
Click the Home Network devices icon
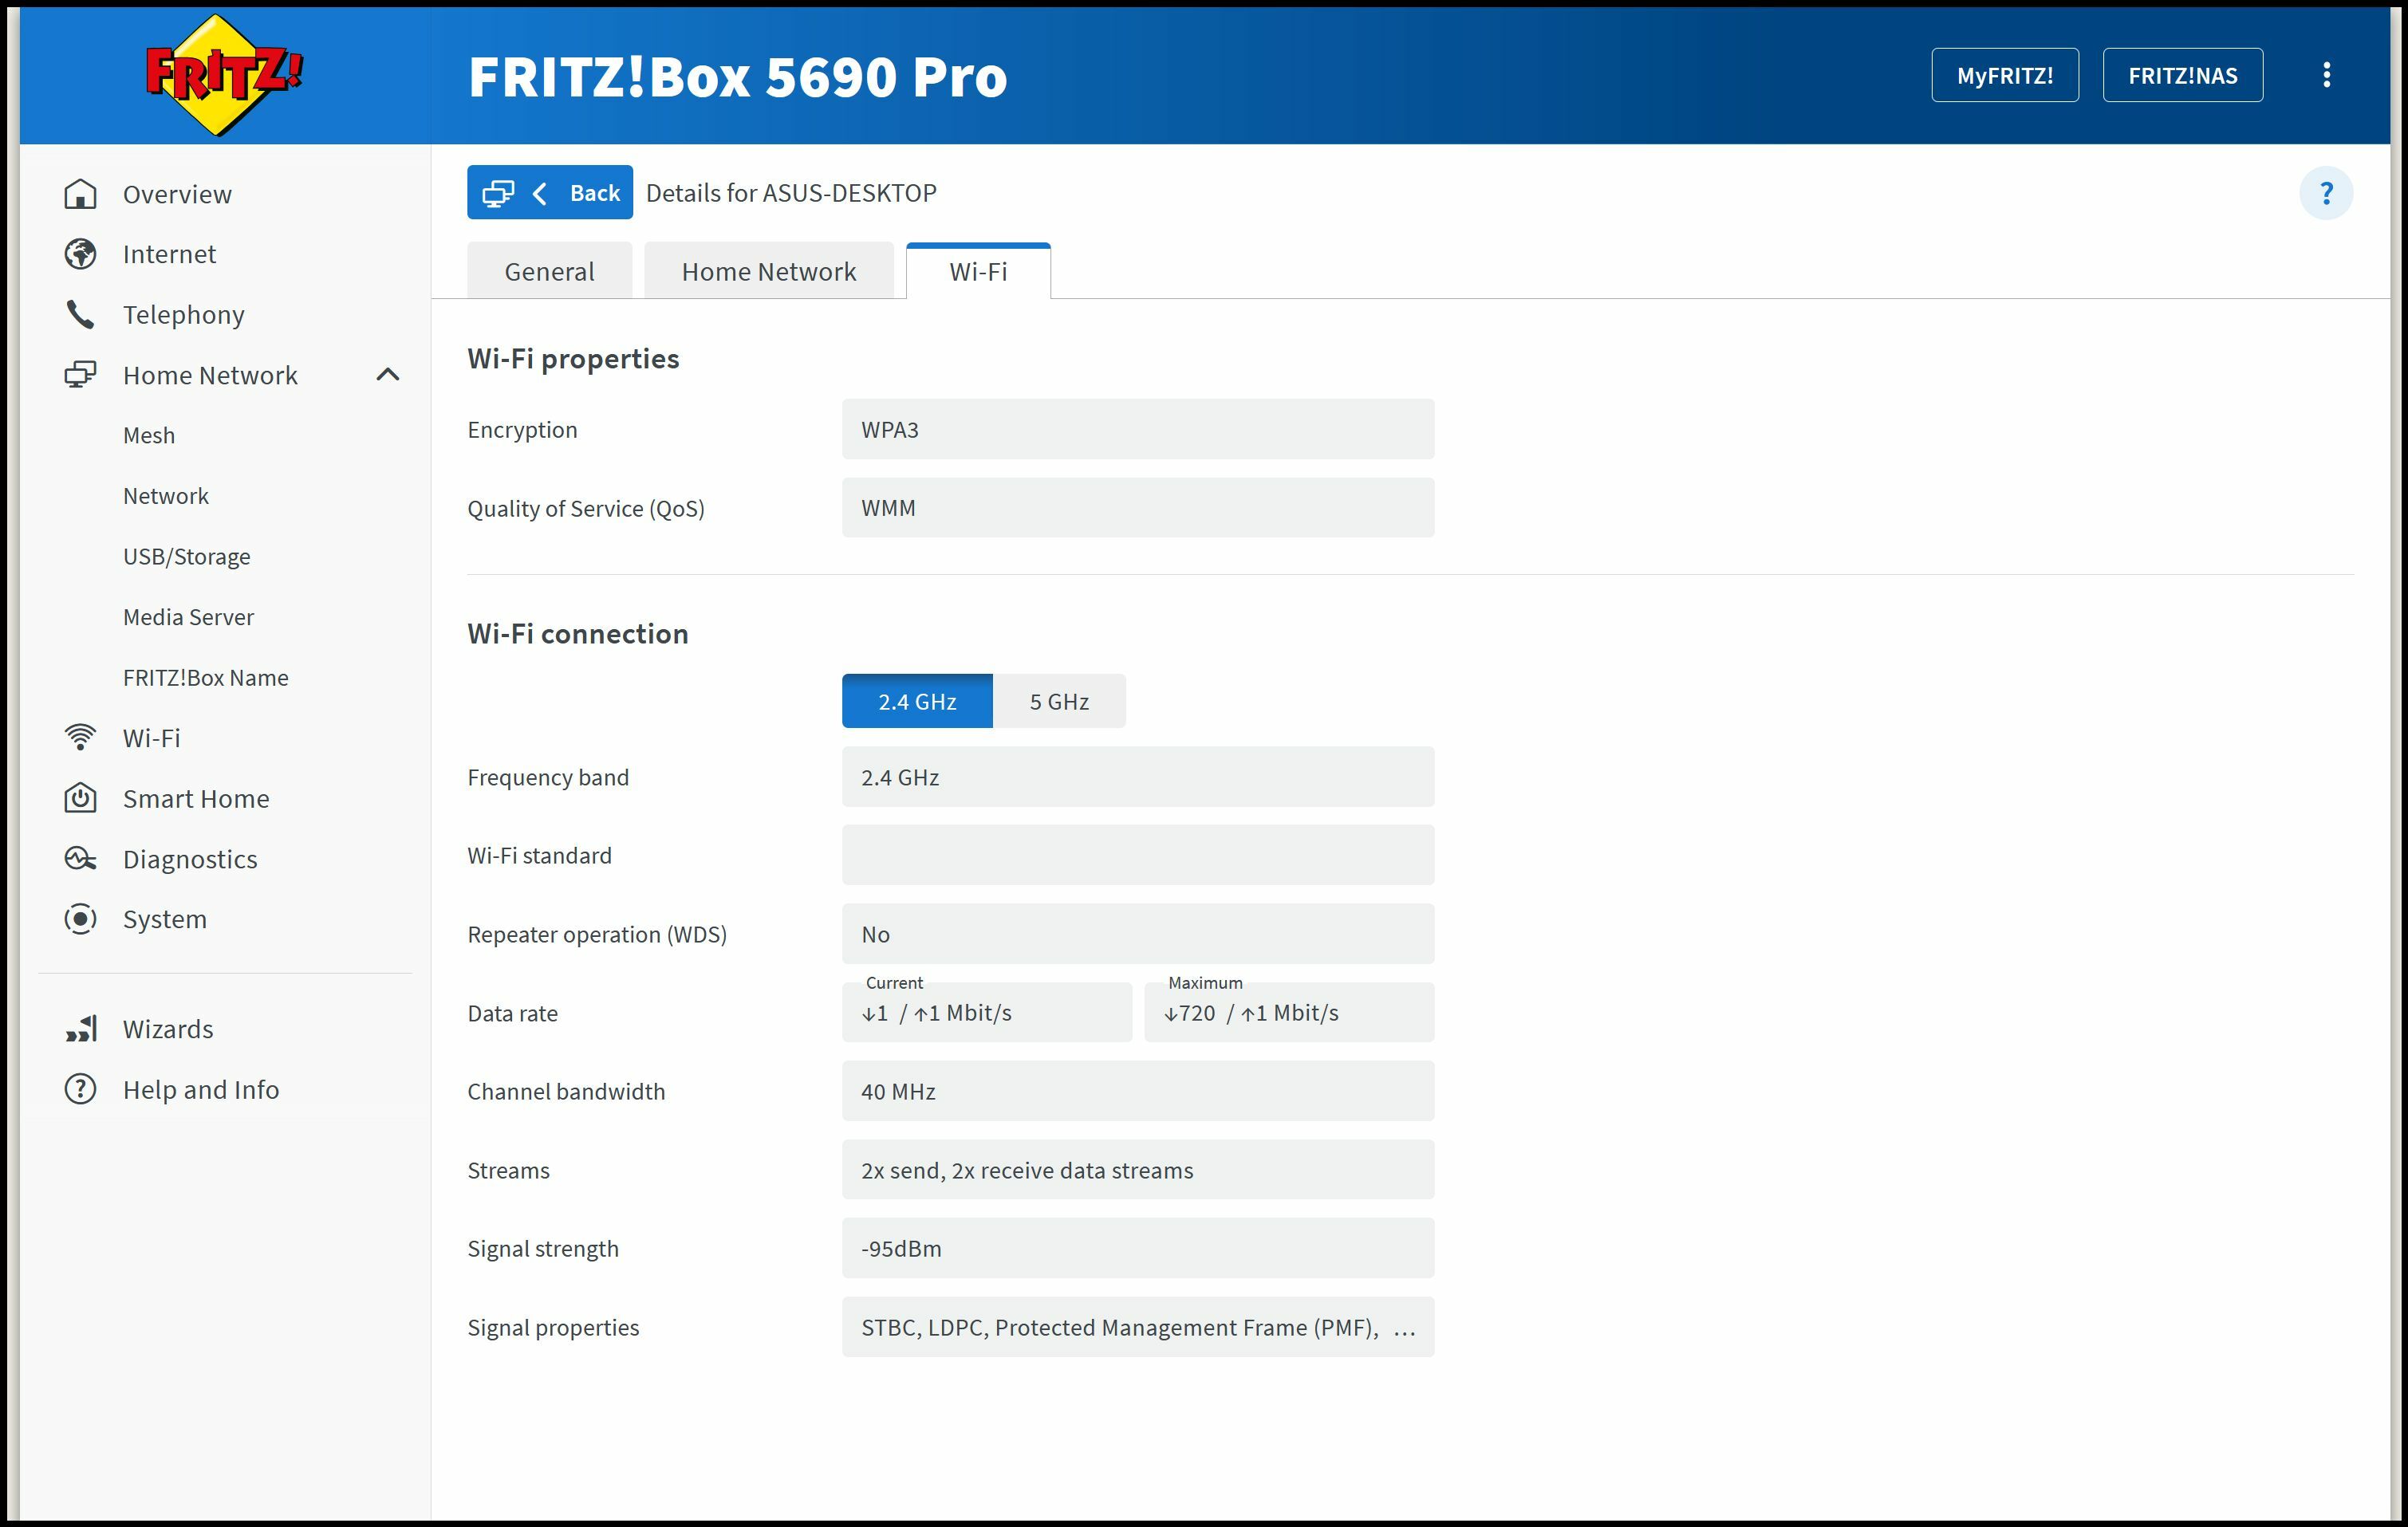point(80,375)
